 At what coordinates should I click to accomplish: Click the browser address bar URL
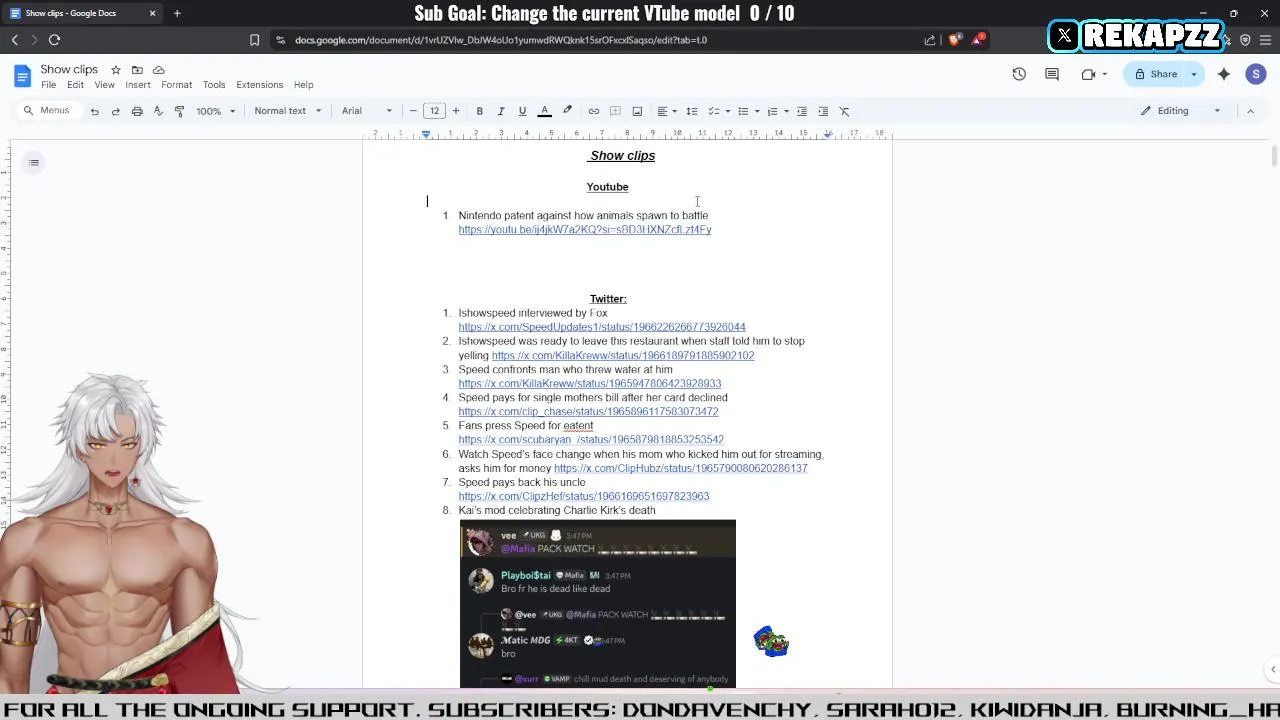[501, 40]
